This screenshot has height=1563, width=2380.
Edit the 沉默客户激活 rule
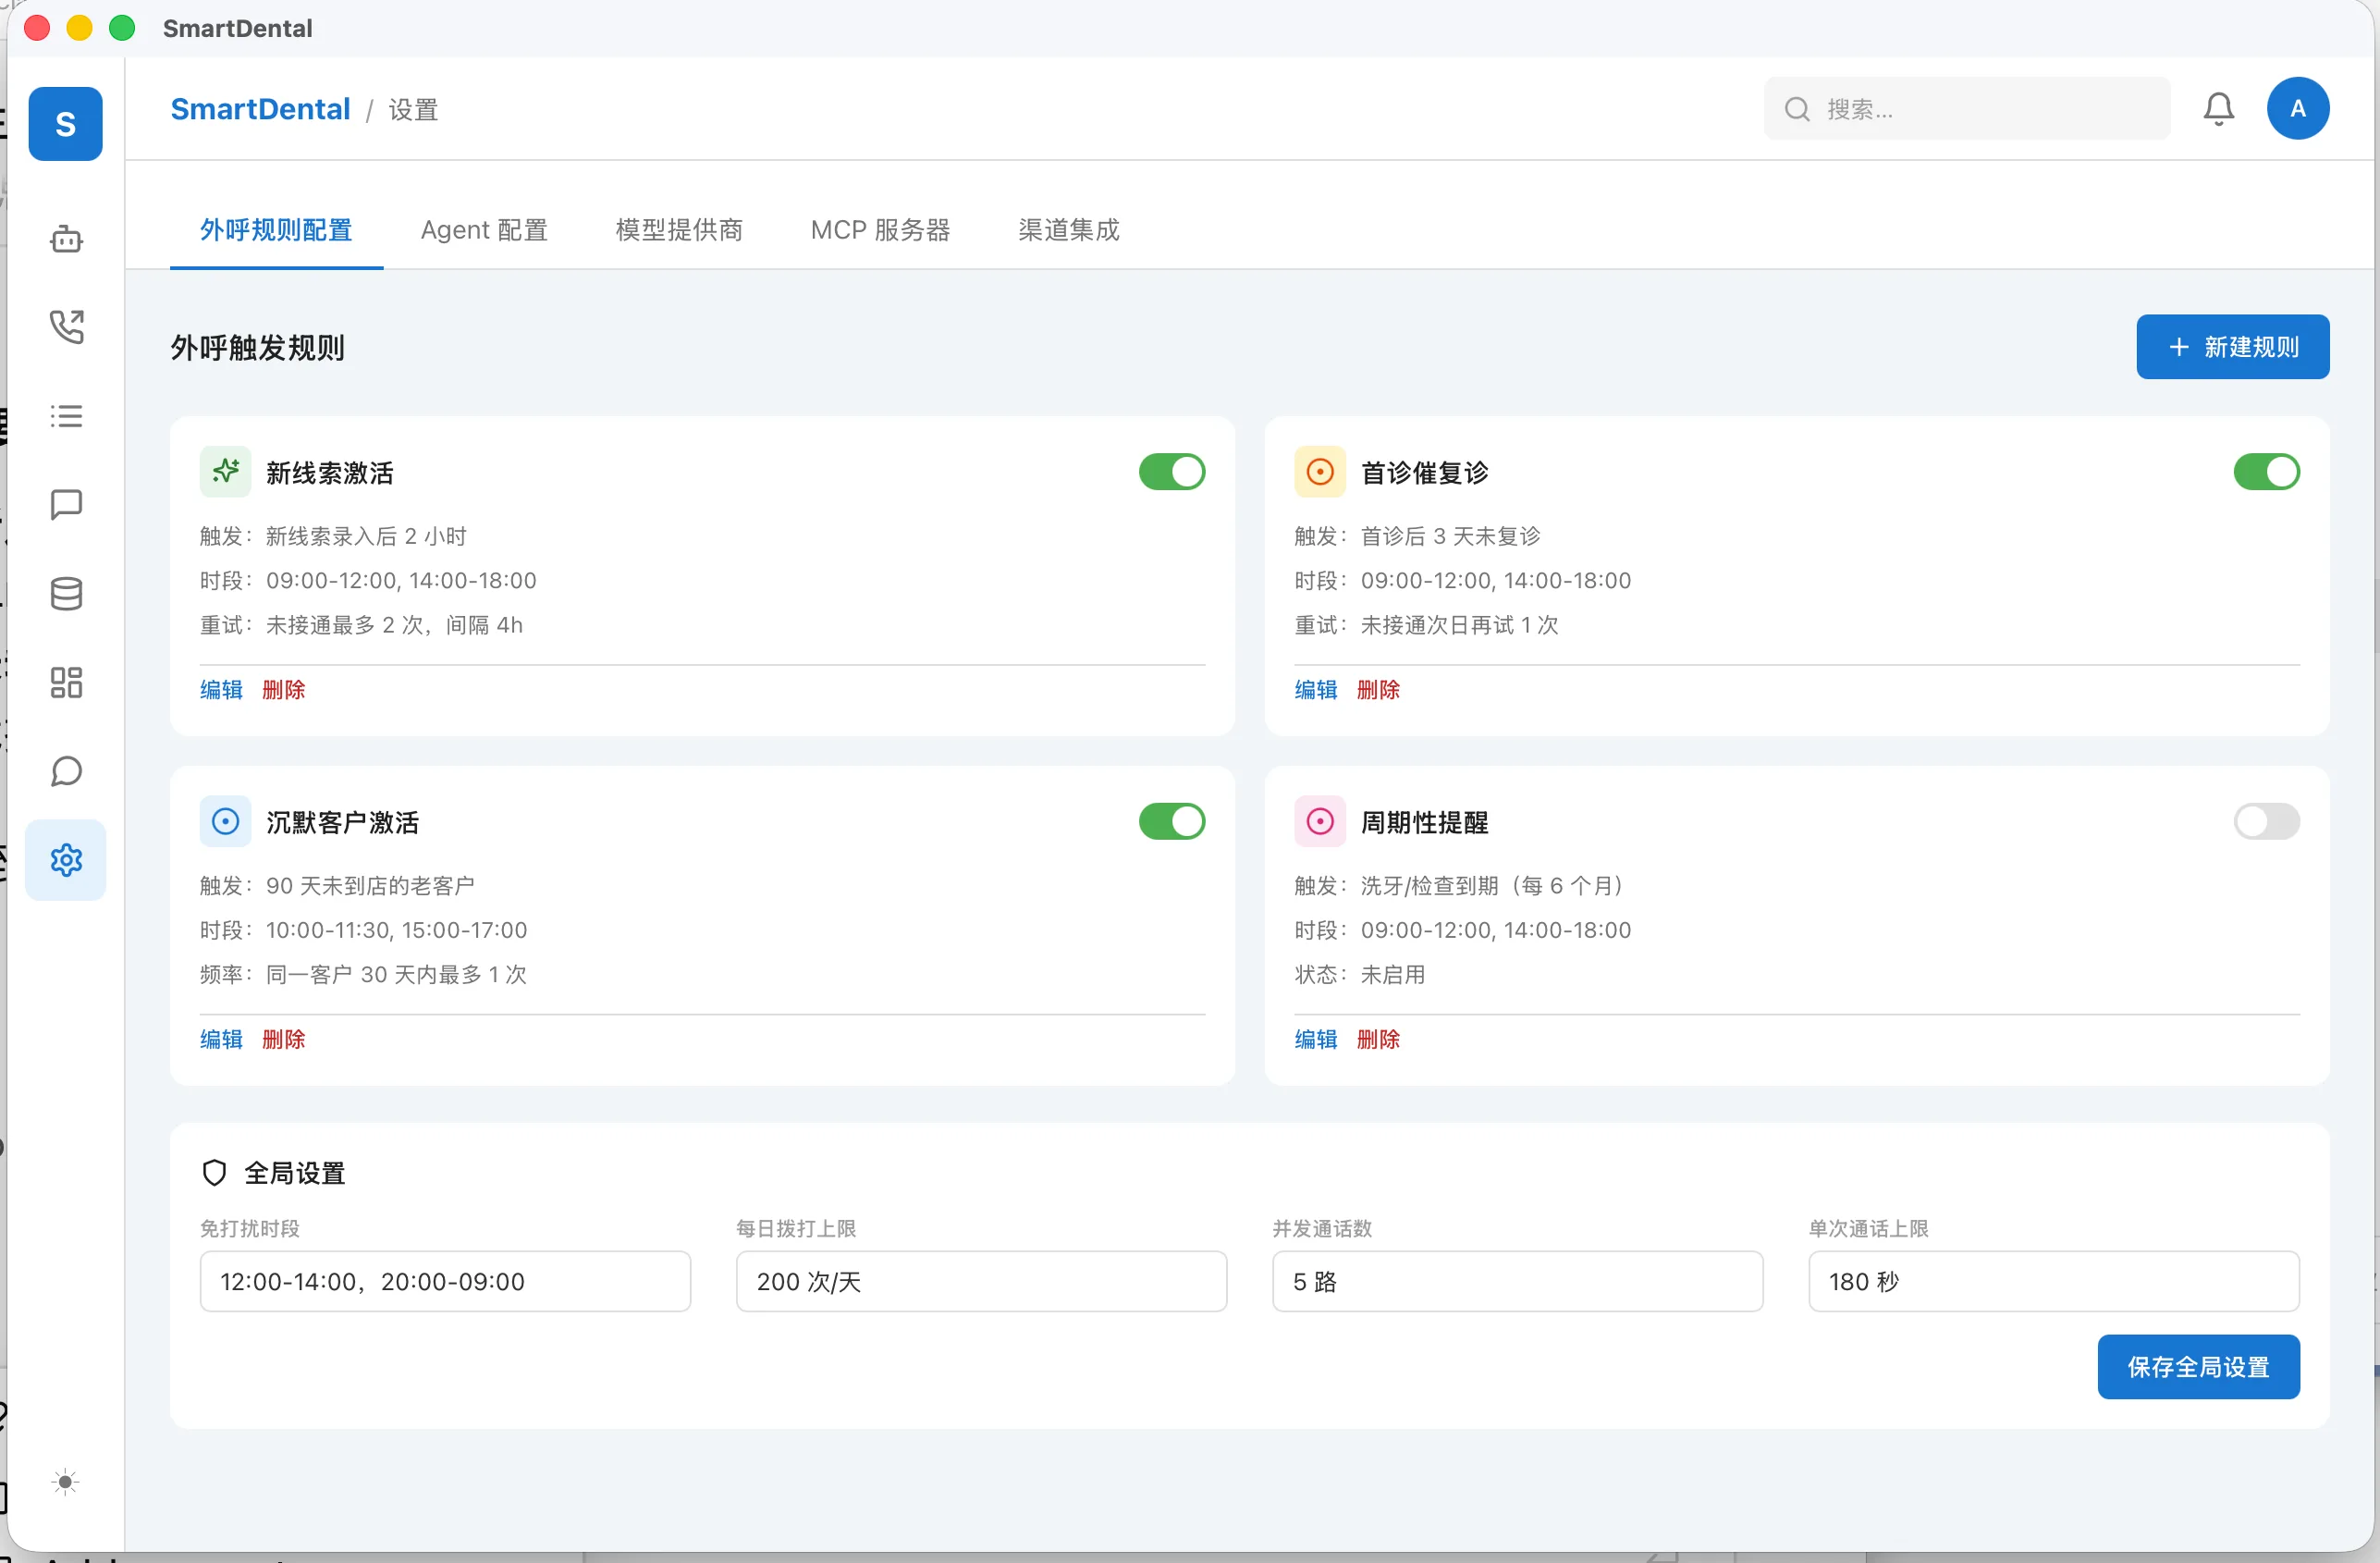[221, 1039]
